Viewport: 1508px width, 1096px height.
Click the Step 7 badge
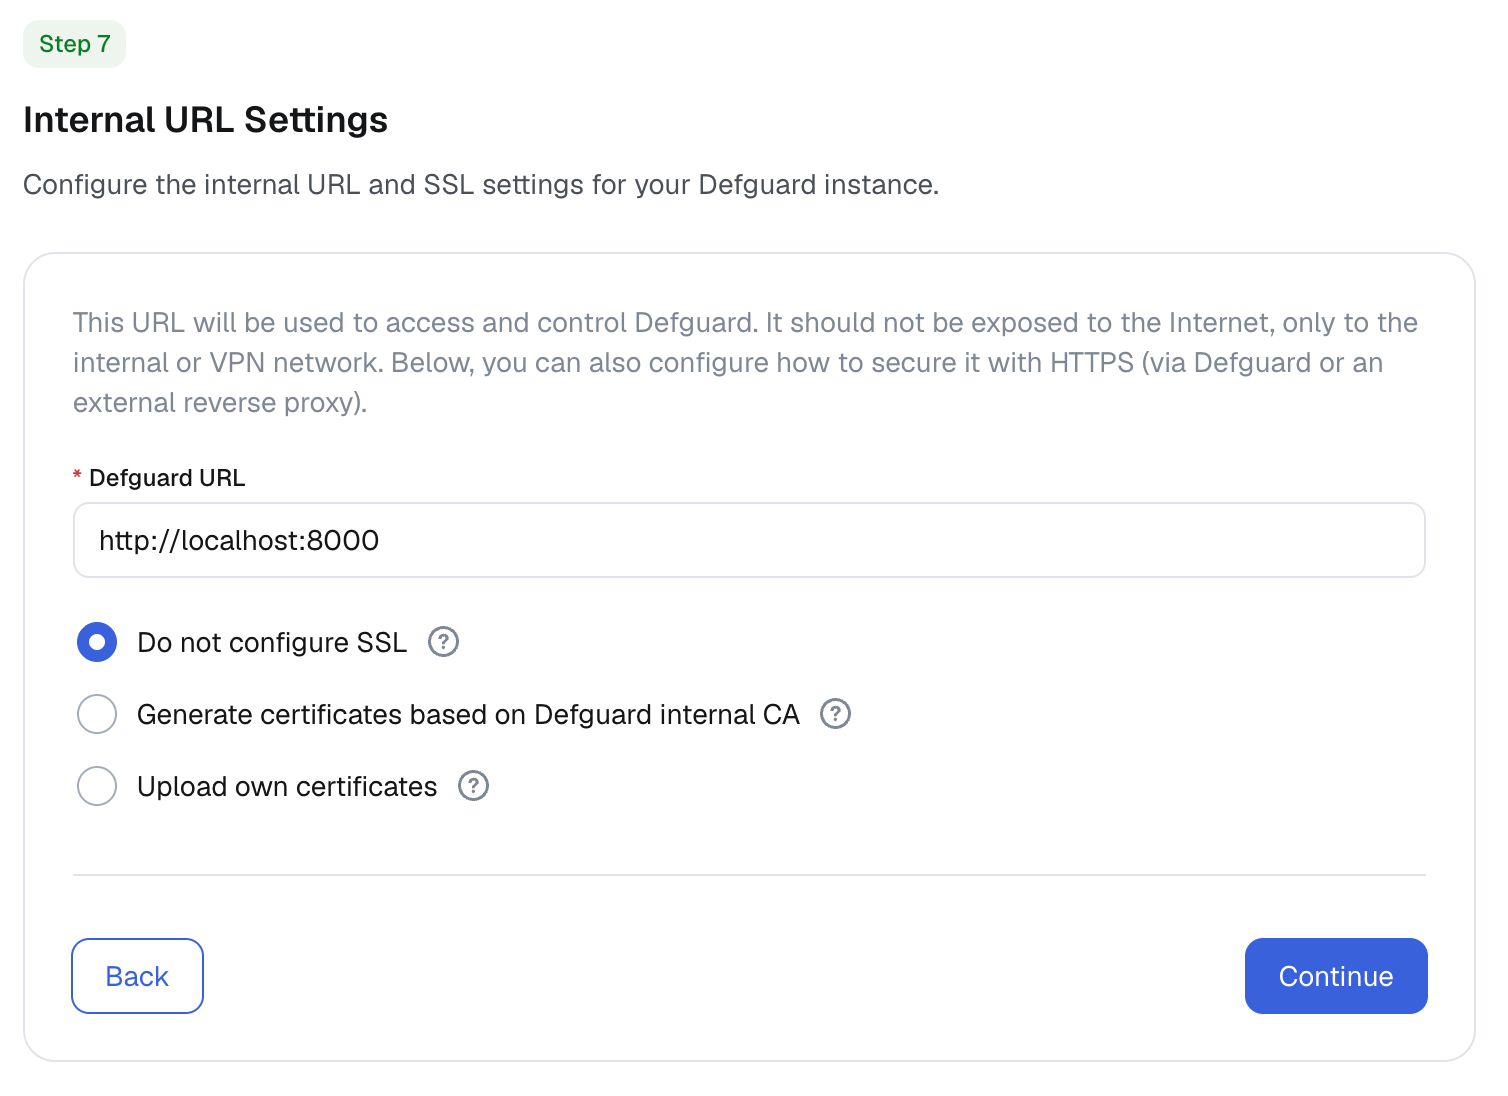[74, 44]
